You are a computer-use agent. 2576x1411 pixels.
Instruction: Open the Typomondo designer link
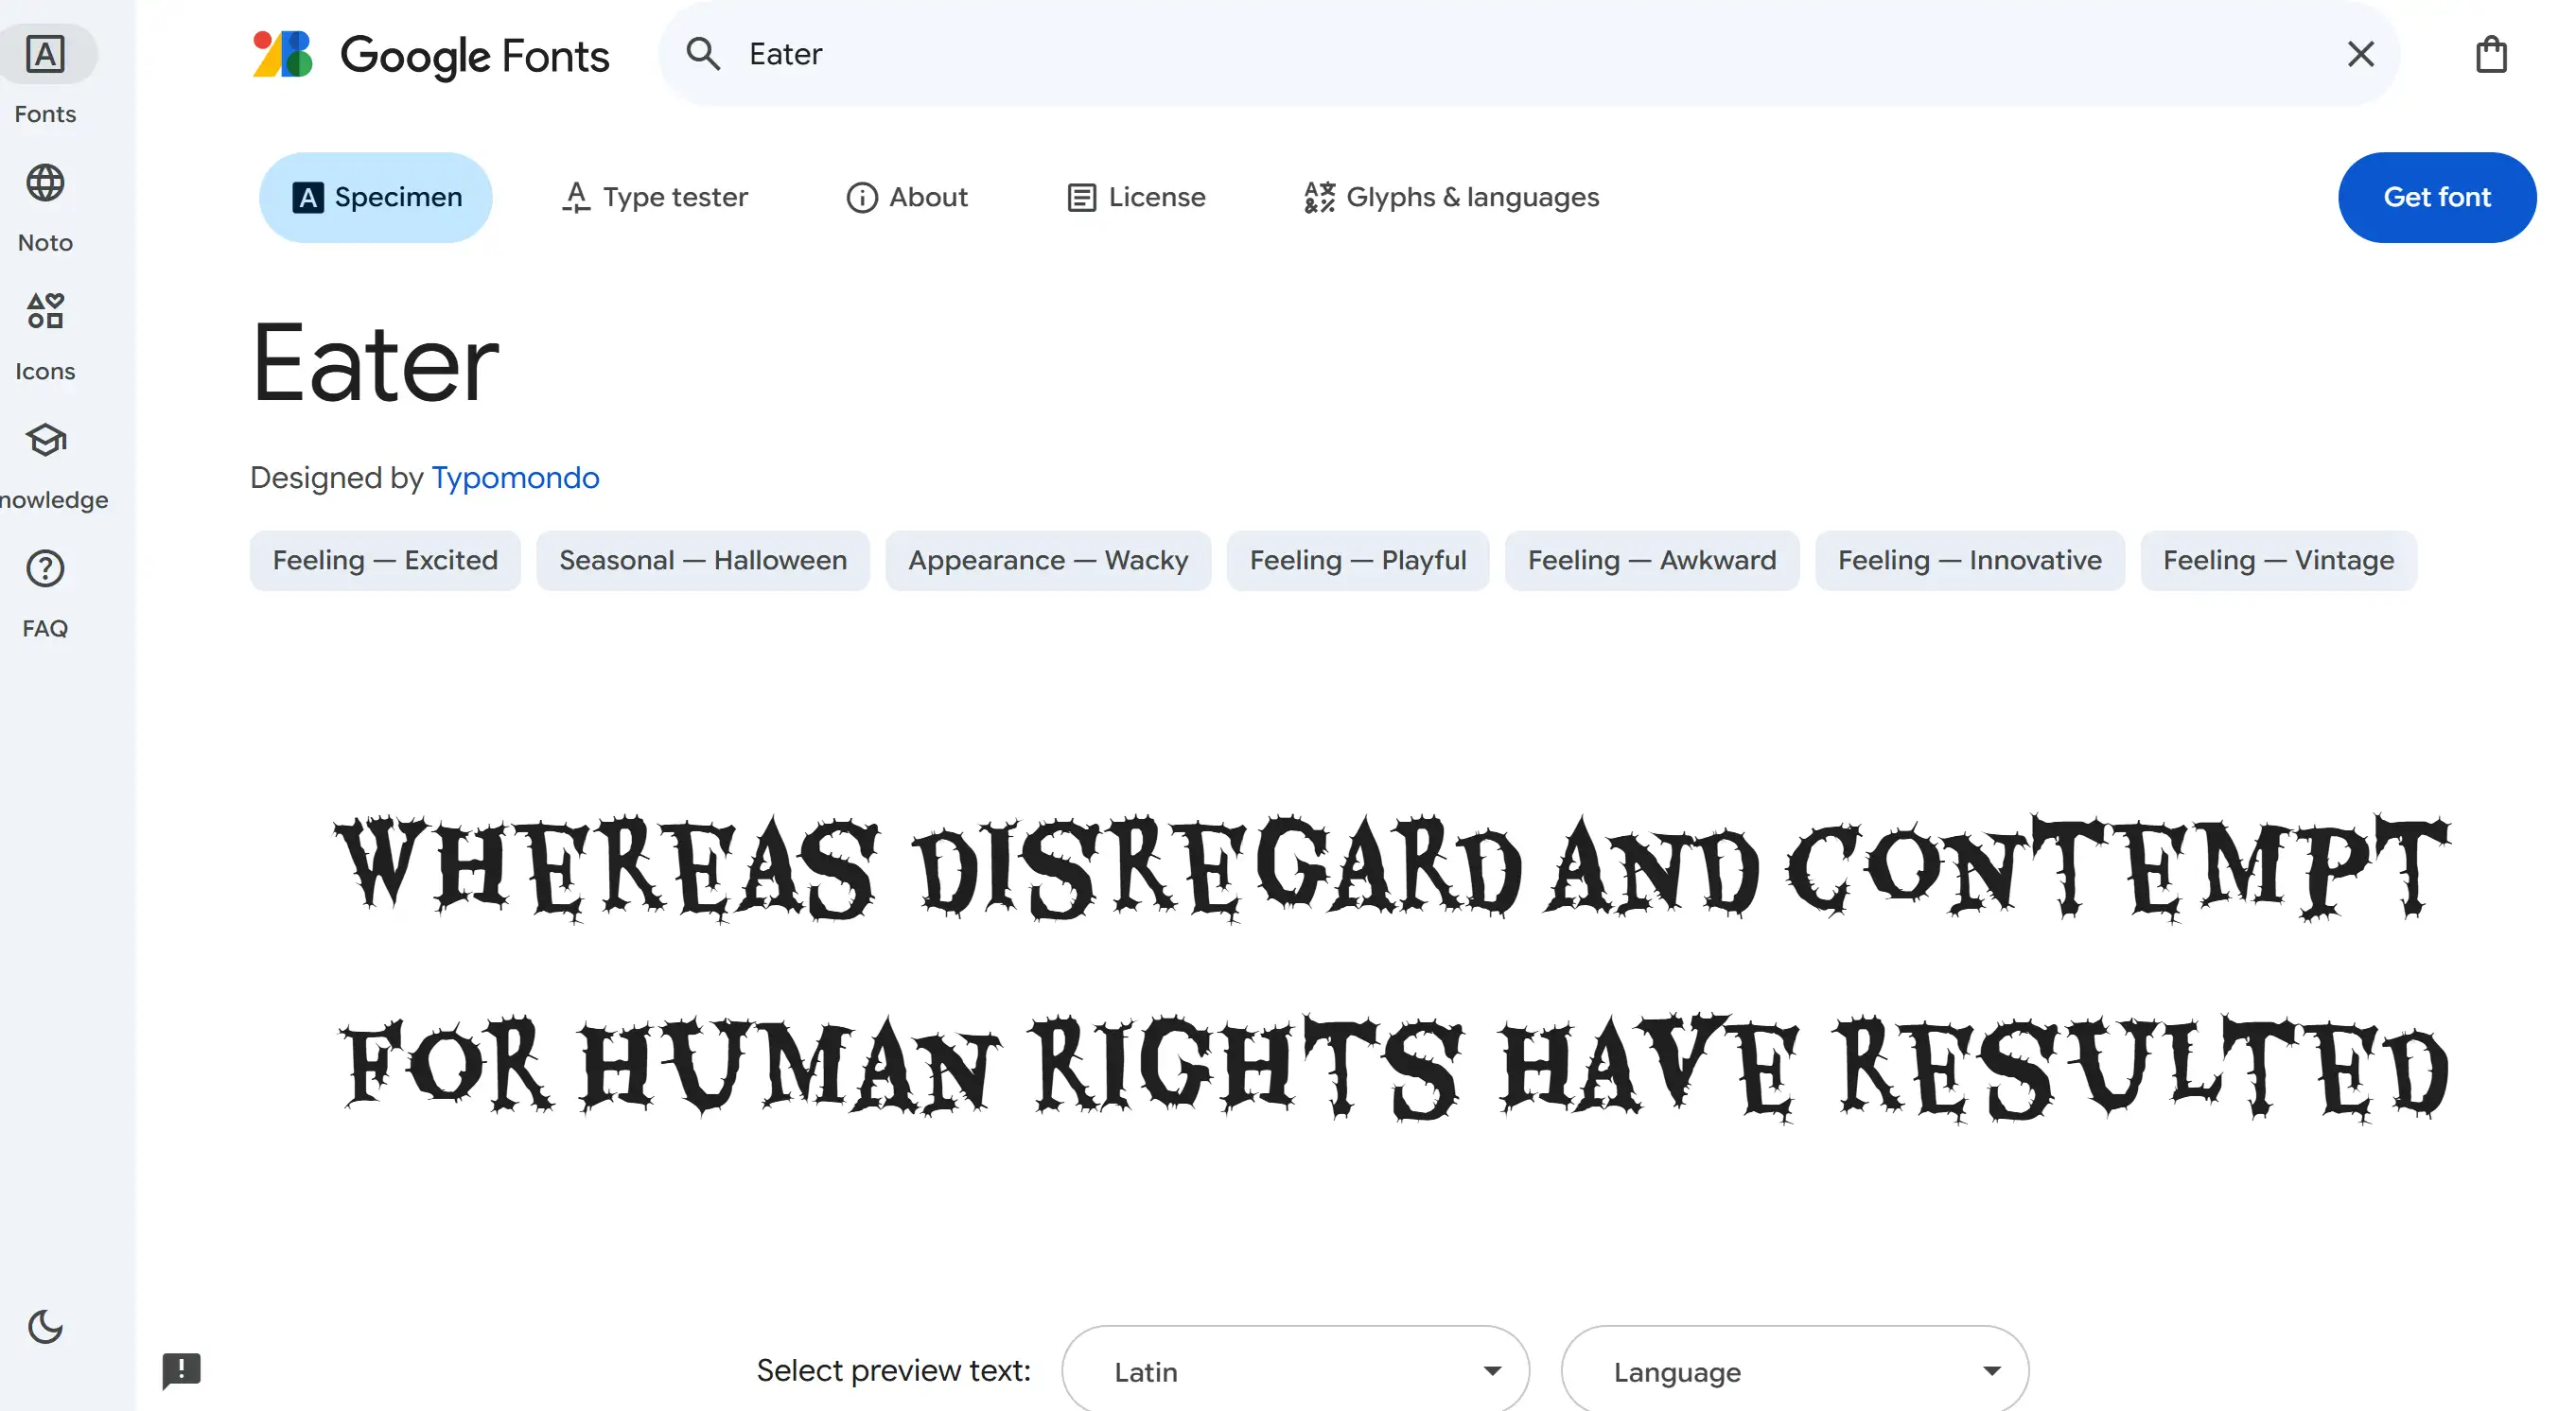point(515,478)
